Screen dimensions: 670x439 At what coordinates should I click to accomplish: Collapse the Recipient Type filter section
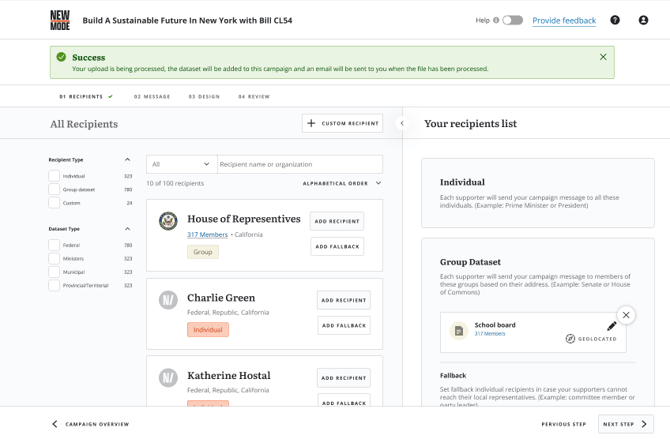127,160
